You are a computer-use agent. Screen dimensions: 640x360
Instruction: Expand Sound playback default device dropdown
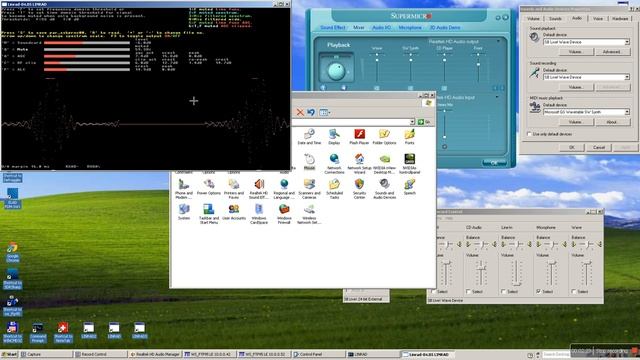[x=627, y=42]
